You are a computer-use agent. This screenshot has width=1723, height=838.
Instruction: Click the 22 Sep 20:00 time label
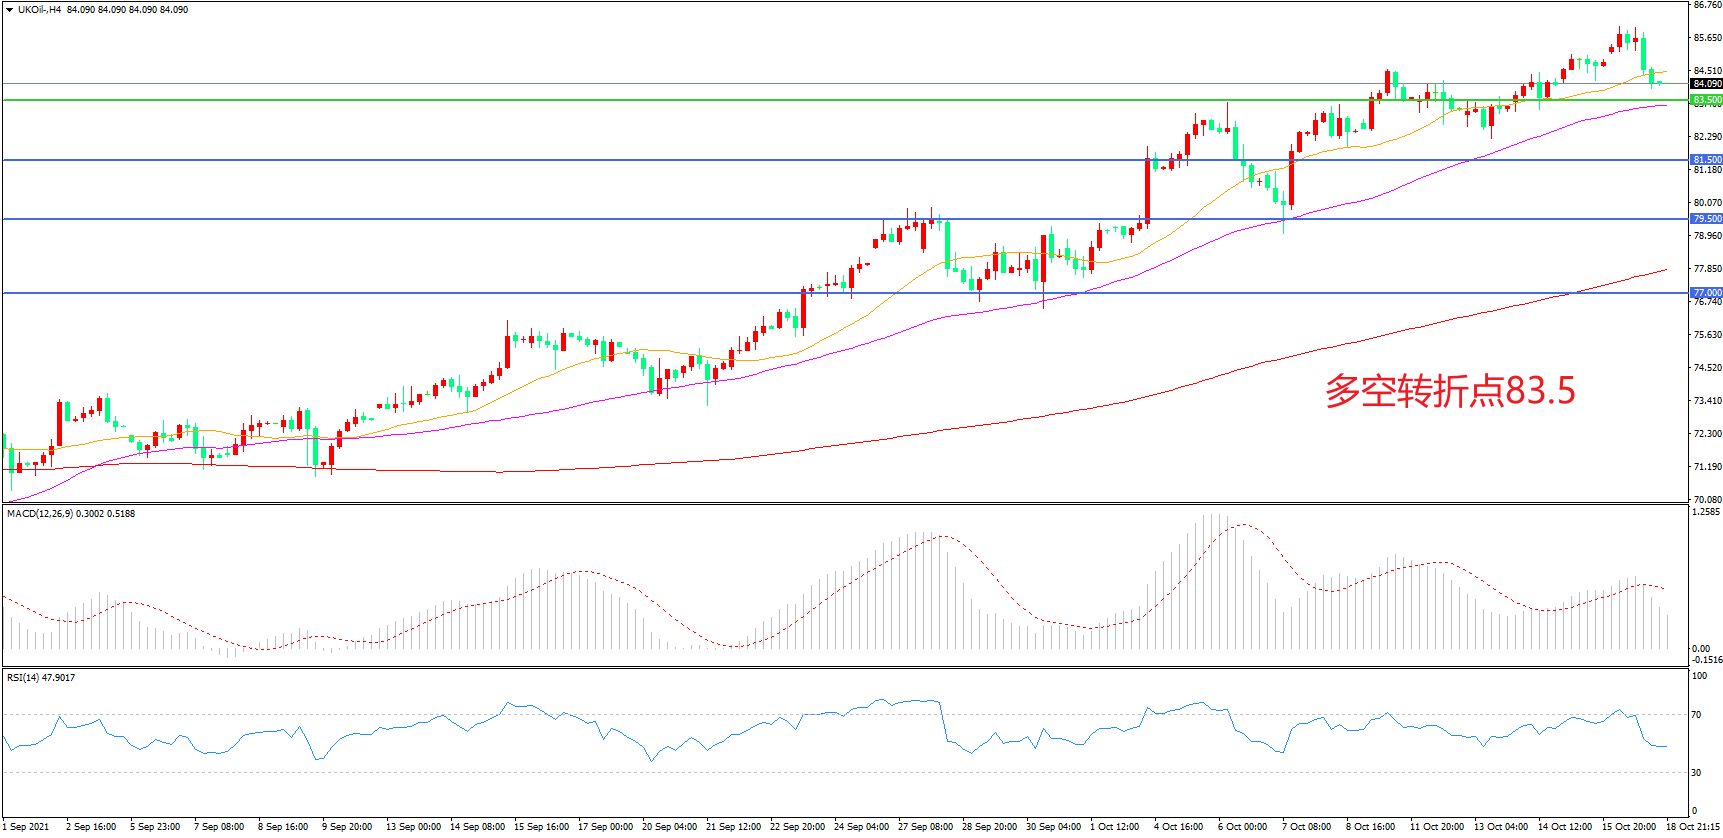(x=797, y=827)
